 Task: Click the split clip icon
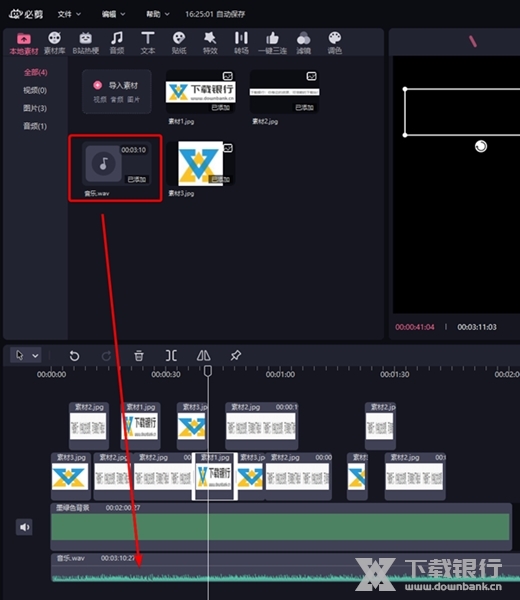[x=171, y=356]
